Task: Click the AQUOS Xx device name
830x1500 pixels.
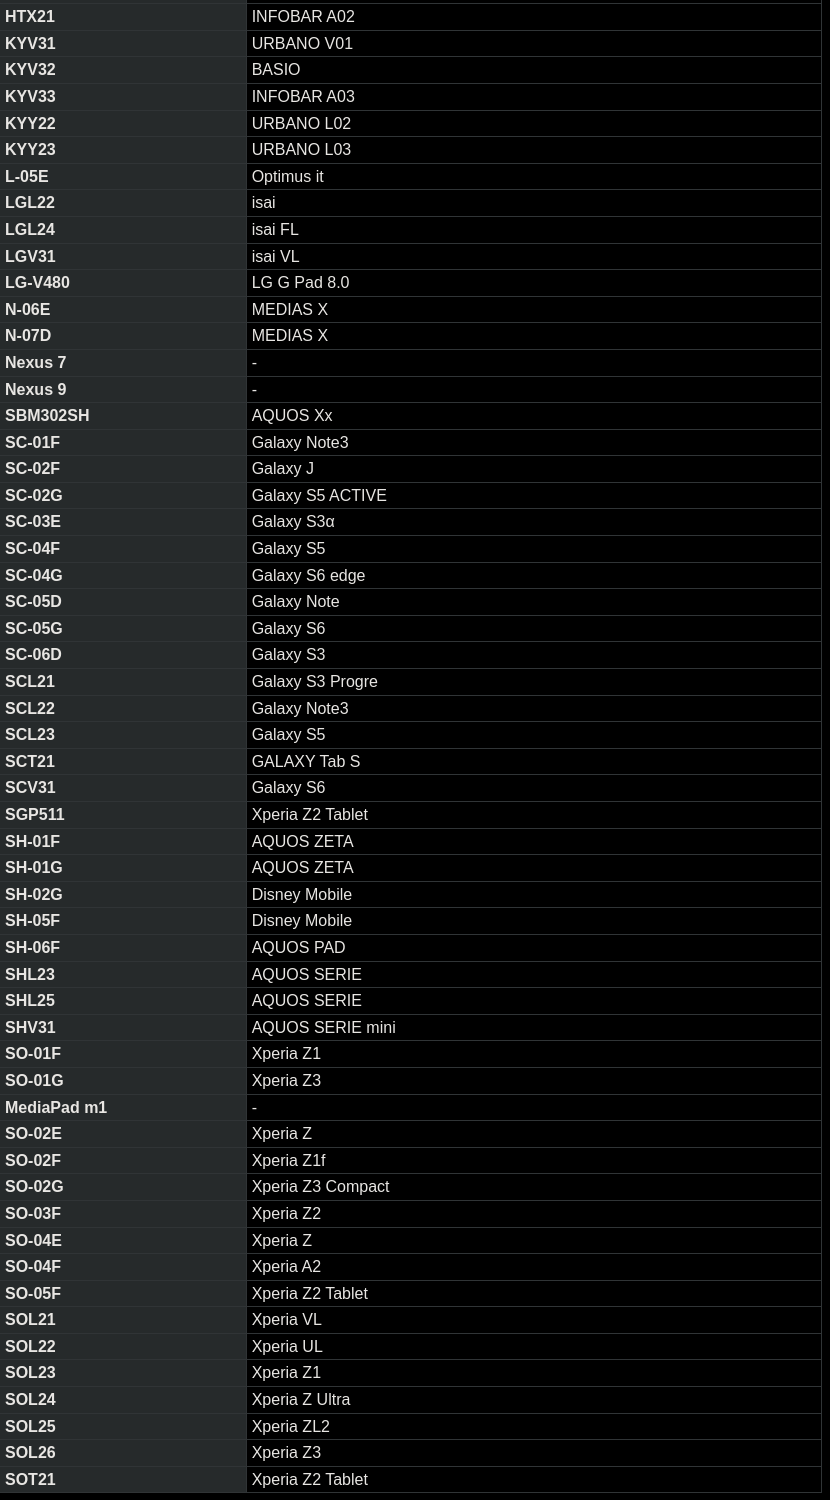Action: (x=292, y=416)
